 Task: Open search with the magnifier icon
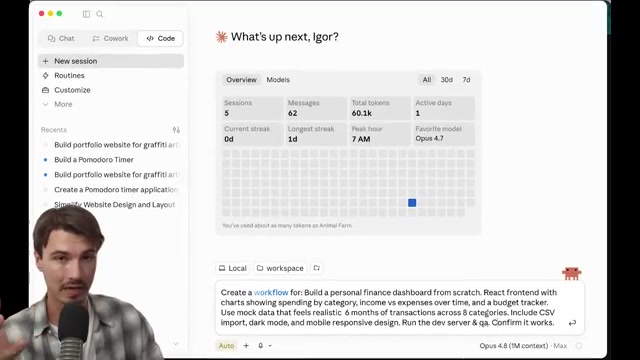pos(100,14)
